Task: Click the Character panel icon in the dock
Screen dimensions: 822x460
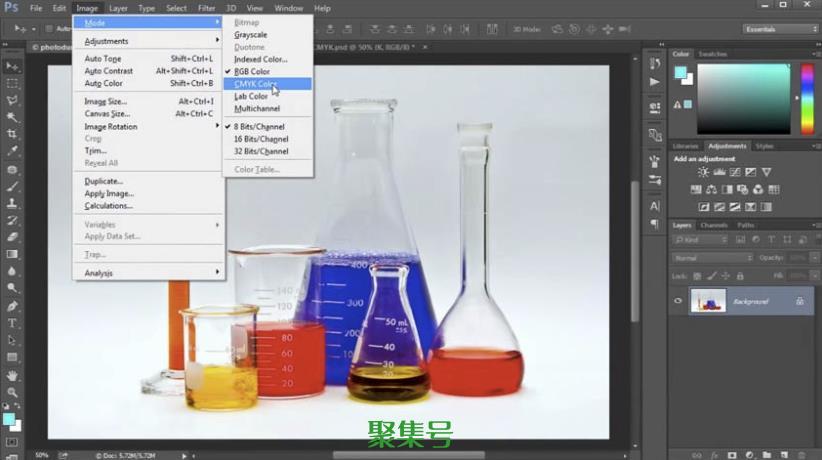Action: coord(655,206)
